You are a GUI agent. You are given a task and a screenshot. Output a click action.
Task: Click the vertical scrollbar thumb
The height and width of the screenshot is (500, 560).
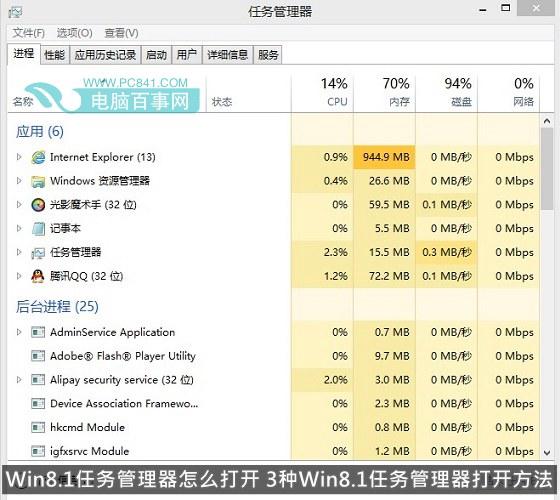point(547,169)
